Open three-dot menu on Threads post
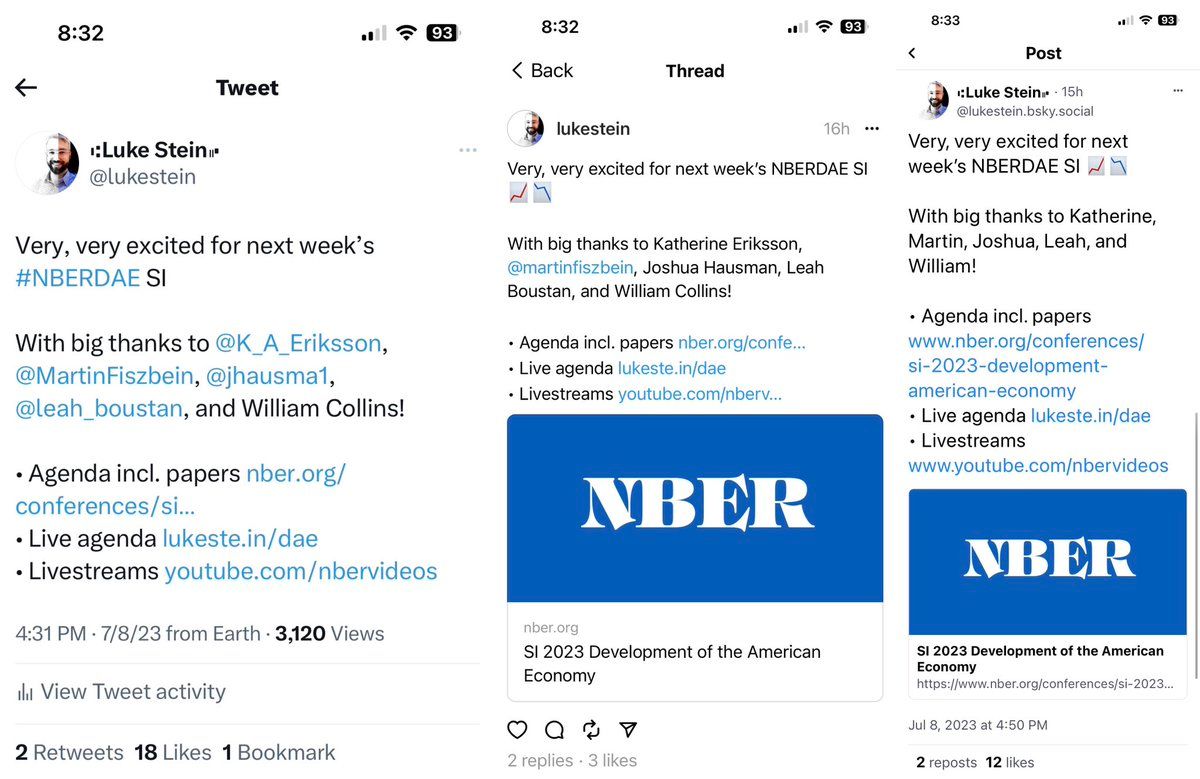The width and height of the screenshot is (1200, 779). point(872,129)
